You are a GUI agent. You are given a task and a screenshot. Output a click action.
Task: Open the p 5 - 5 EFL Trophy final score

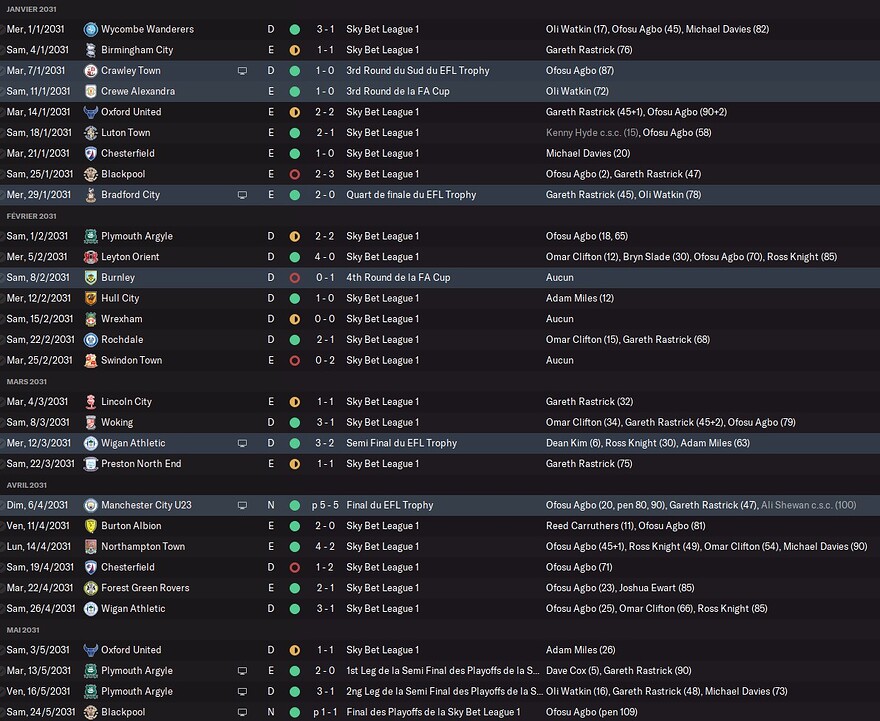325,505
